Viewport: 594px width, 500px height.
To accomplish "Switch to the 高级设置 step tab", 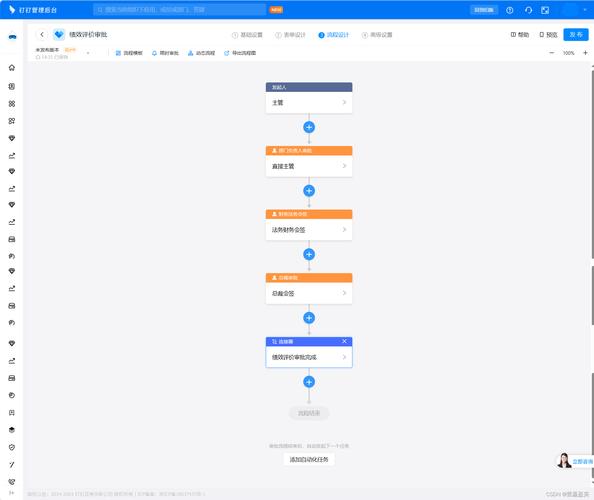I will coord(377,35).
